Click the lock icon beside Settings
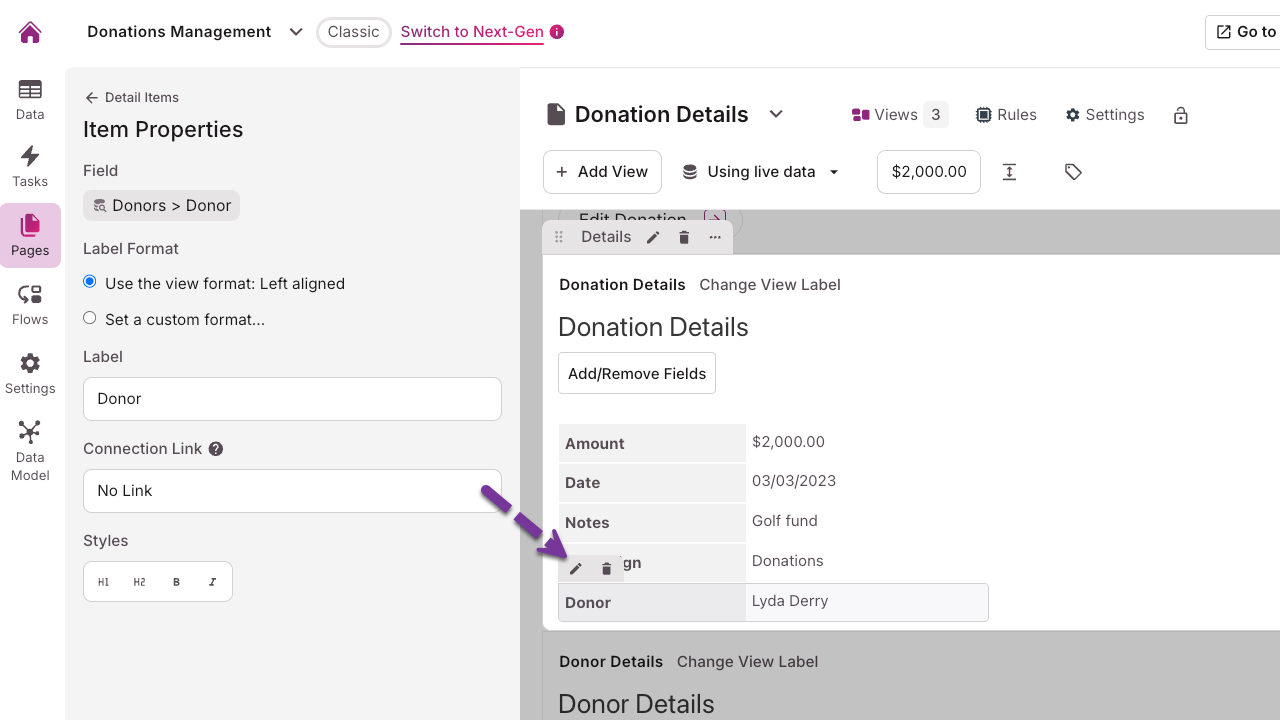This screenshot has height=720, width=1280. click(x=1181, y=115)
